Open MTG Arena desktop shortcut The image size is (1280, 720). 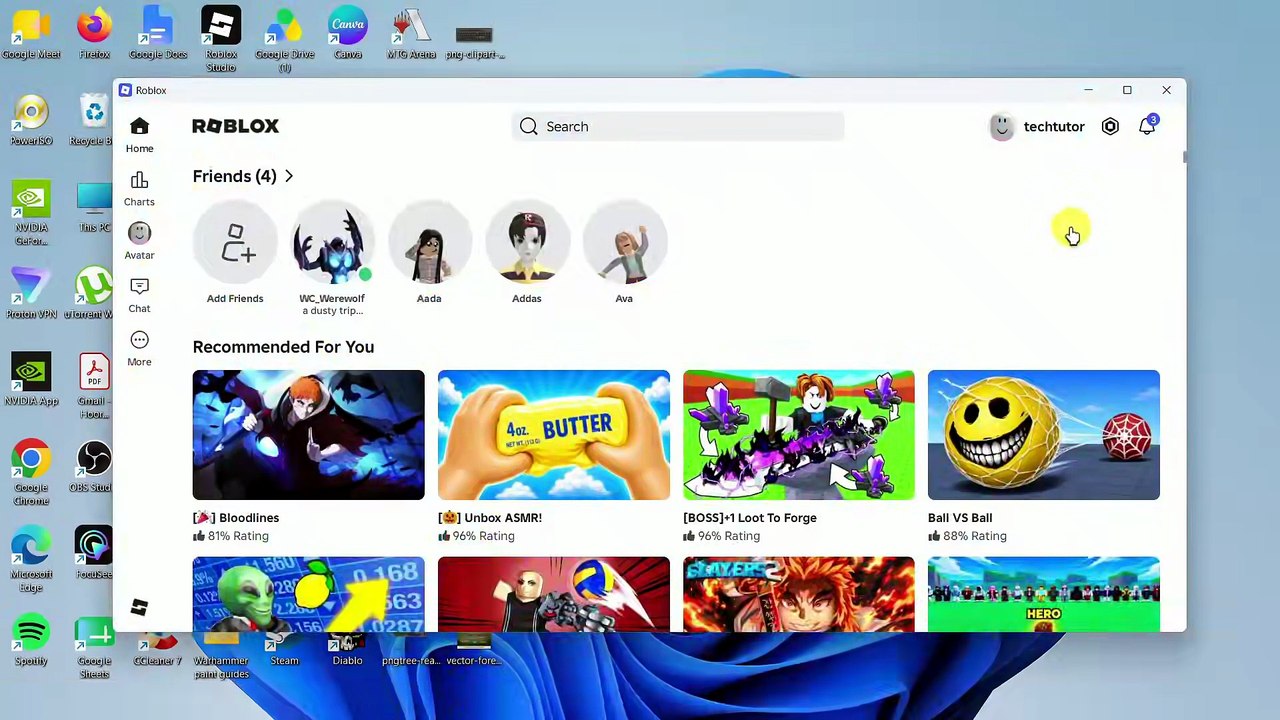(411, 34)
